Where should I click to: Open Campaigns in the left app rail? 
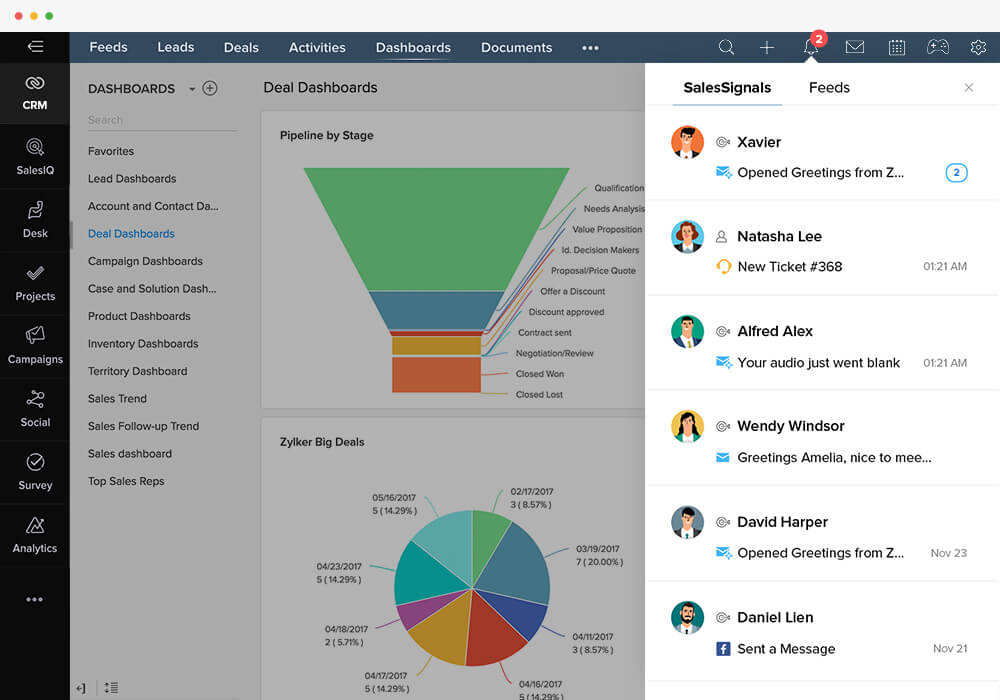[35, 346]
